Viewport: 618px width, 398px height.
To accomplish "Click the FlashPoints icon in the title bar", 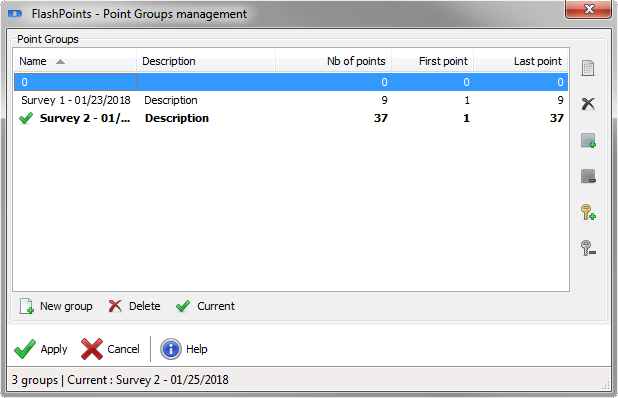I will tap(15, 14).
